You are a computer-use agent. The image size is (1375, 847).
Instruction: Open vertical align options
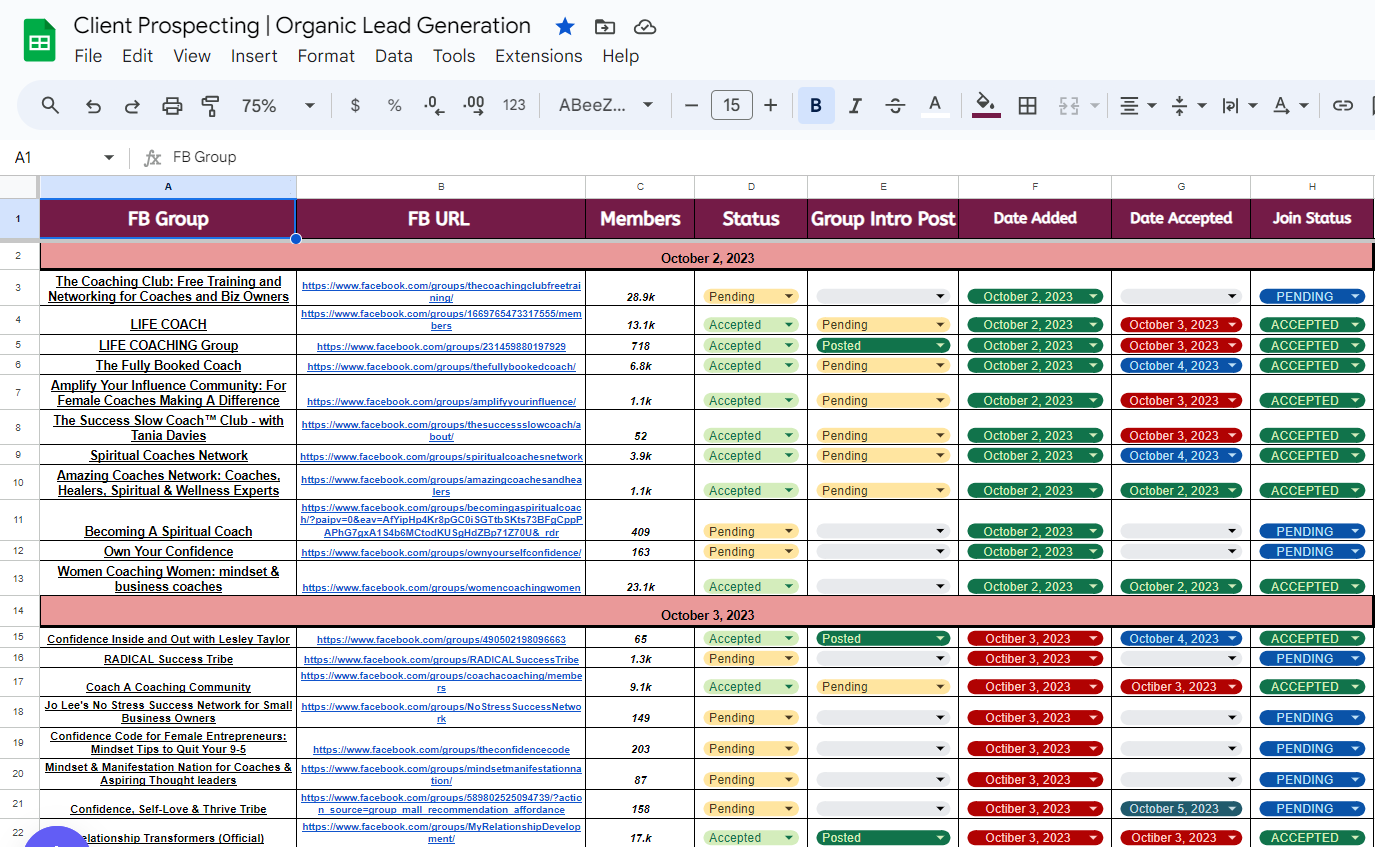(1187, 105)
